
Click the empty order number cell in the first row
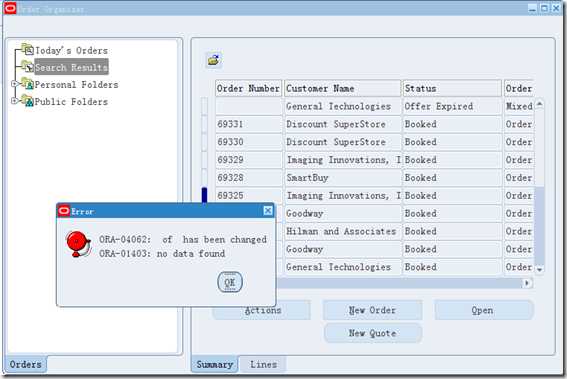[x=249, y=106]
